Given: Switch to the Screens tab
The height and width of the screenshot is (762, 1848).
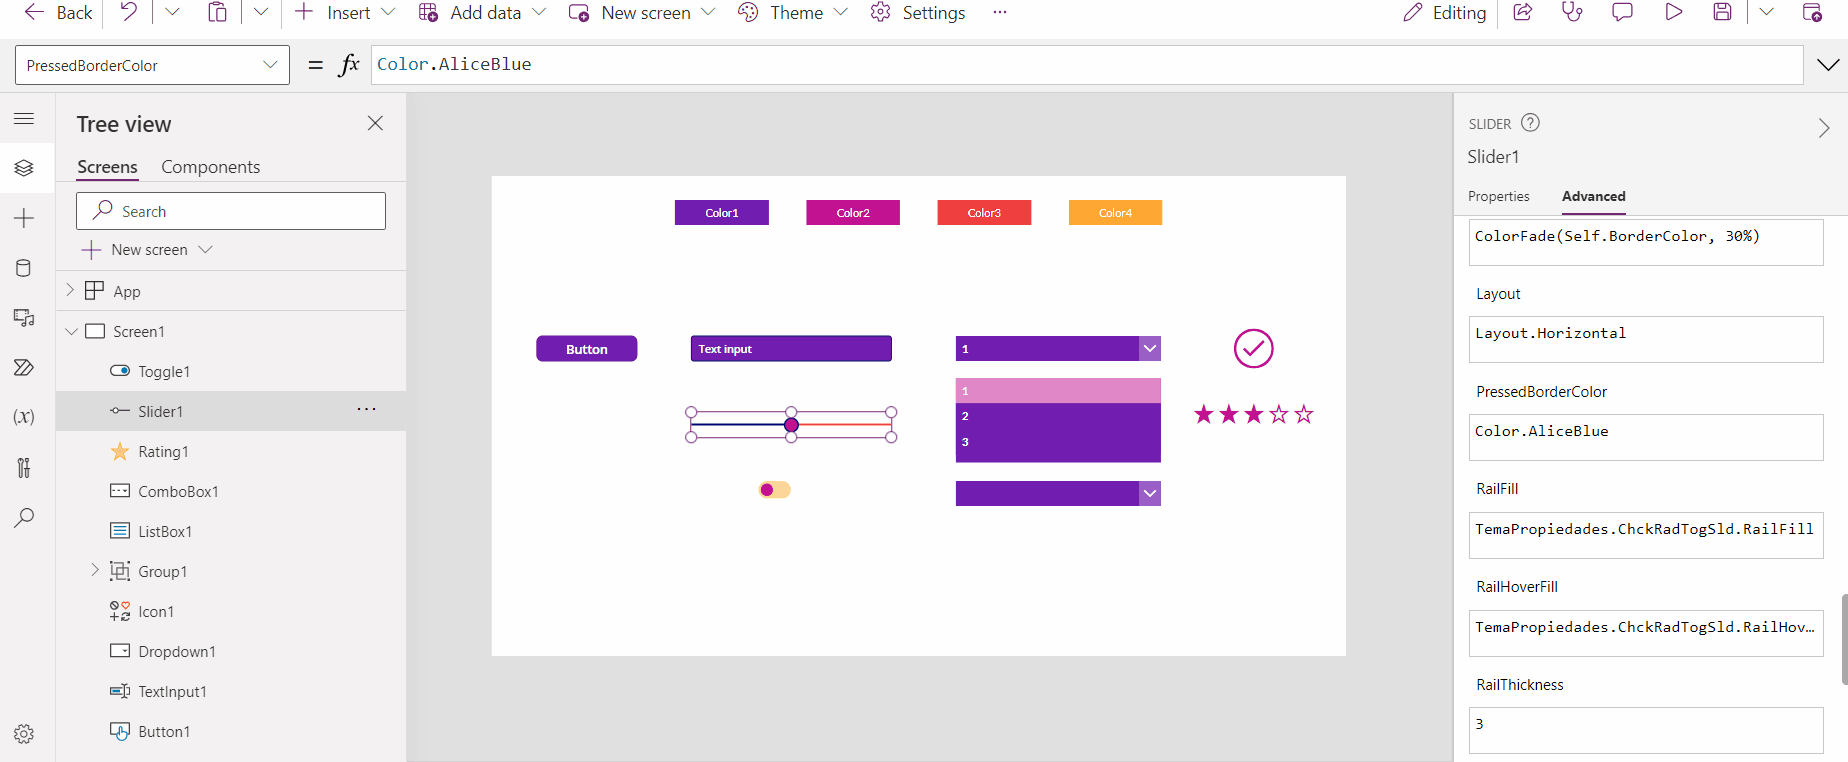Looking at the screenshot, I should [107, 167].
